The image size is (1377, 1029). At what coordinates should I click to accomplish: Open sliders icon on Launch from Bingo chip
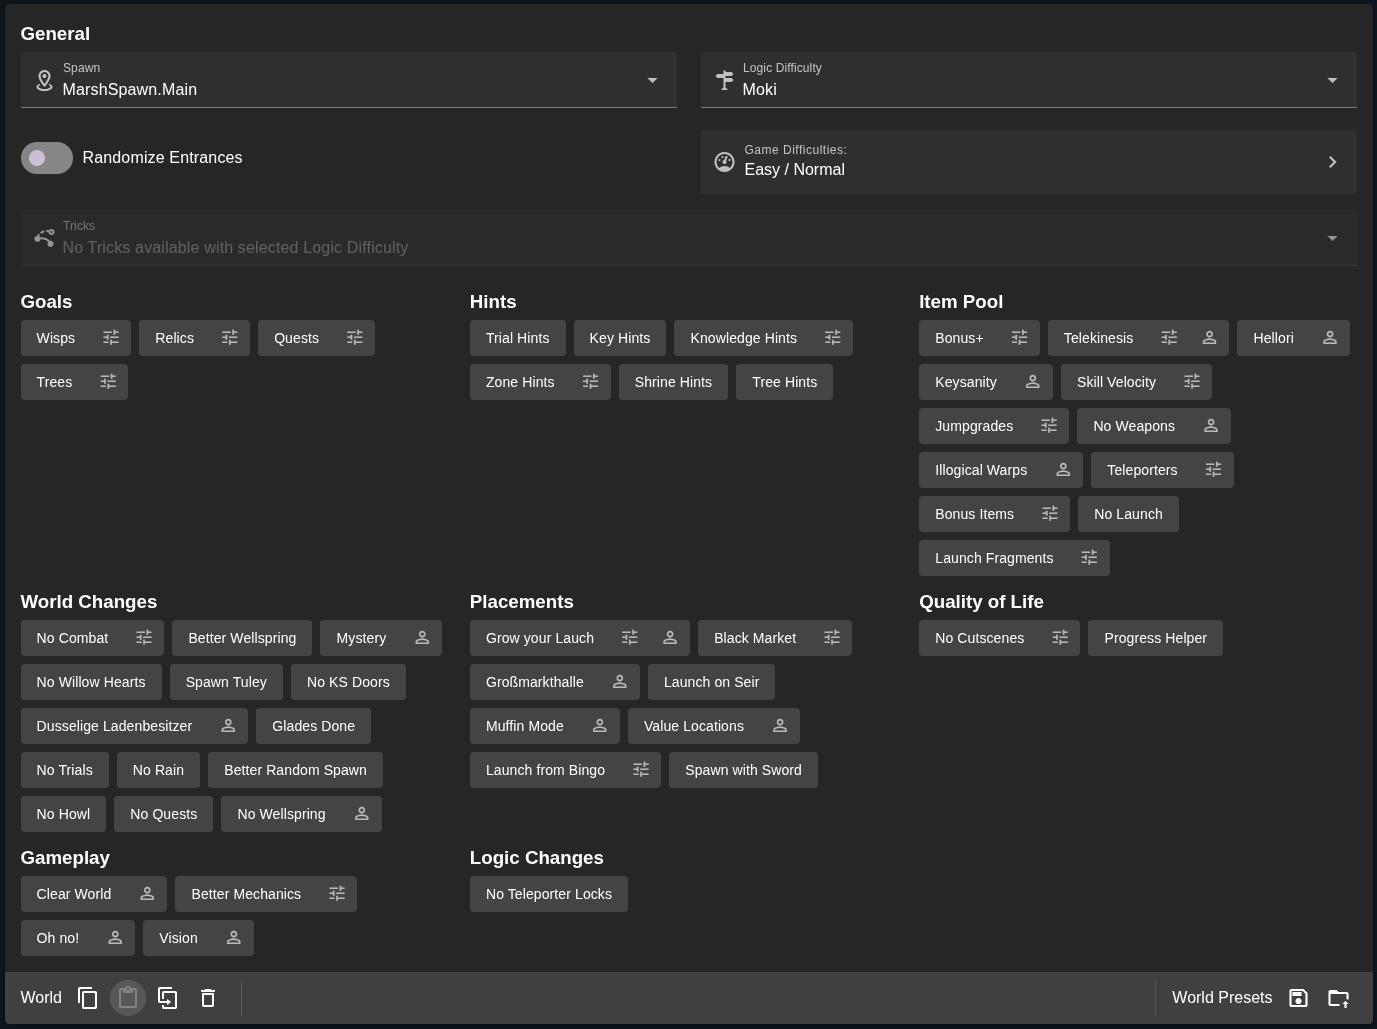(641, 770)
